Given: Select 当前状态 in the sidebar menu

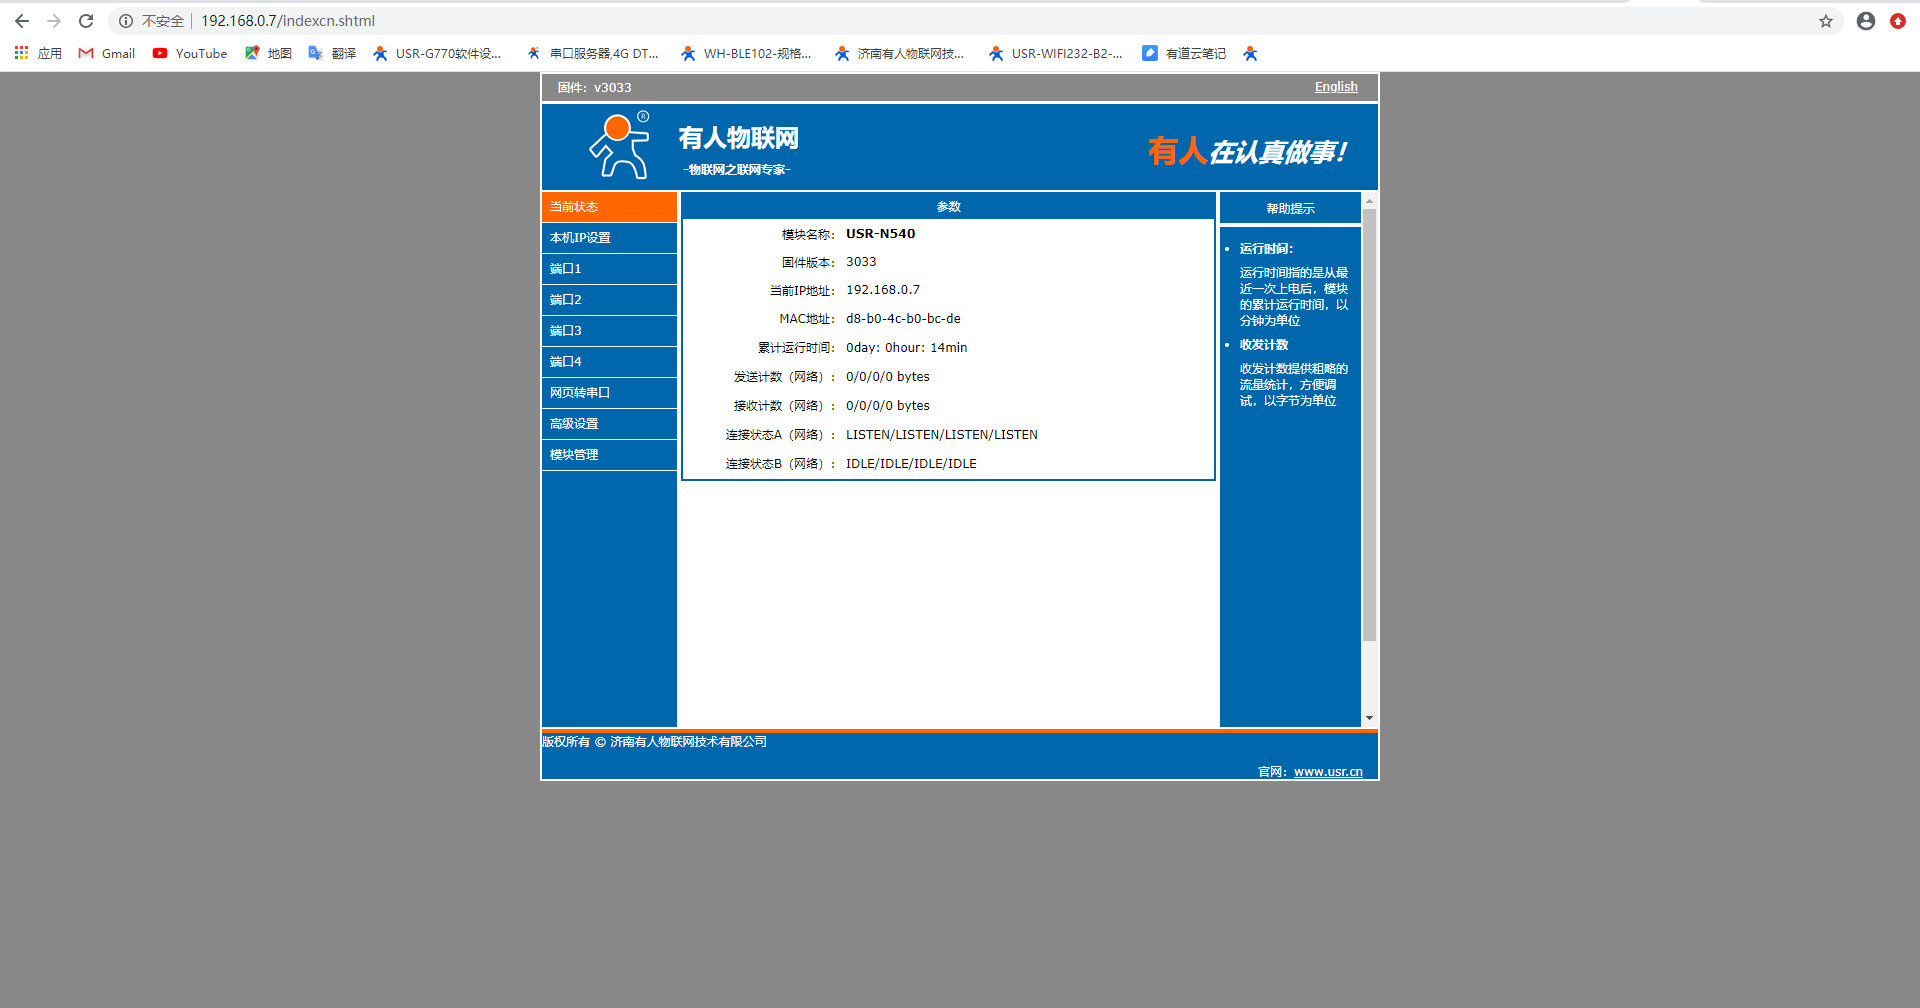Looking at the screenshot, I should tap(609, 207).
